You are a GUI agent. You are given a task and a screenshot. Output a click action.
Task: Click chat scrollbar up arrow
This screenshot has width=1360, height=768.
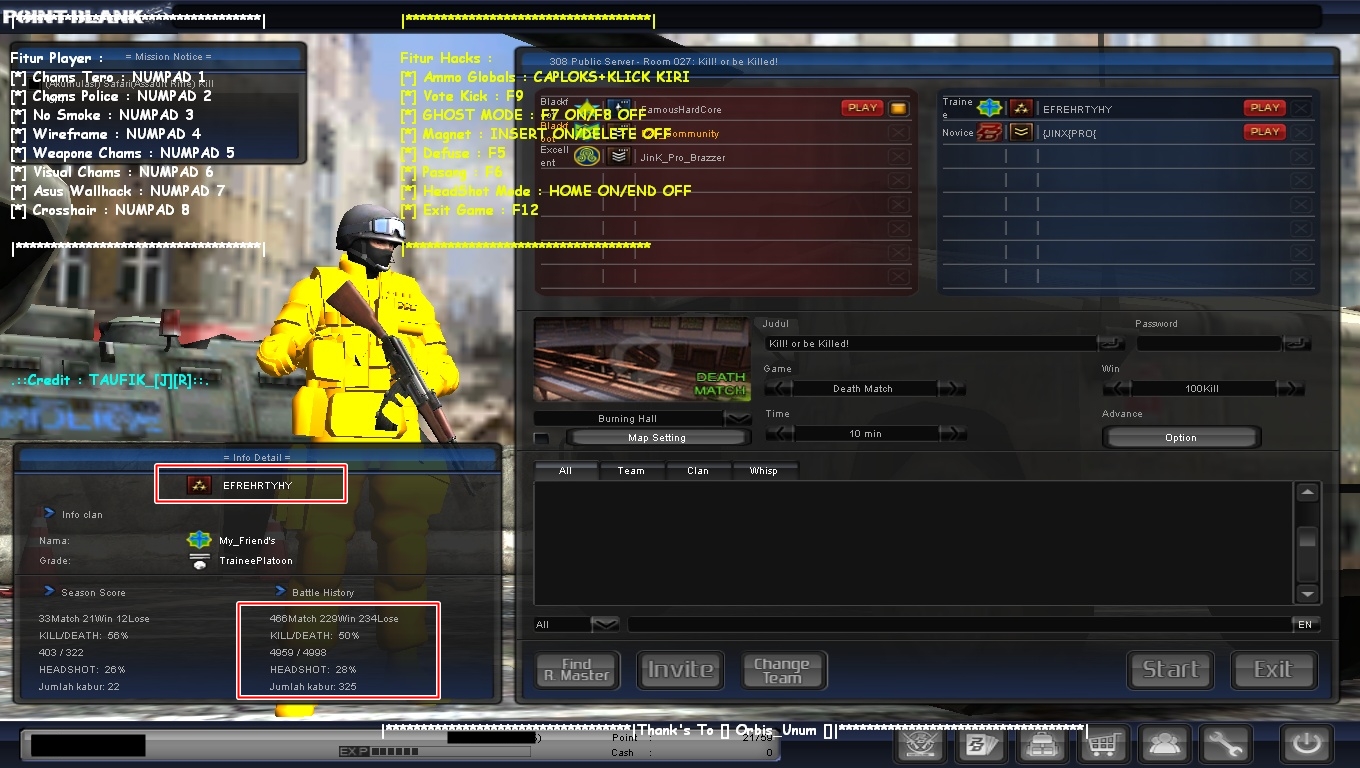[x=1307, y=492]
